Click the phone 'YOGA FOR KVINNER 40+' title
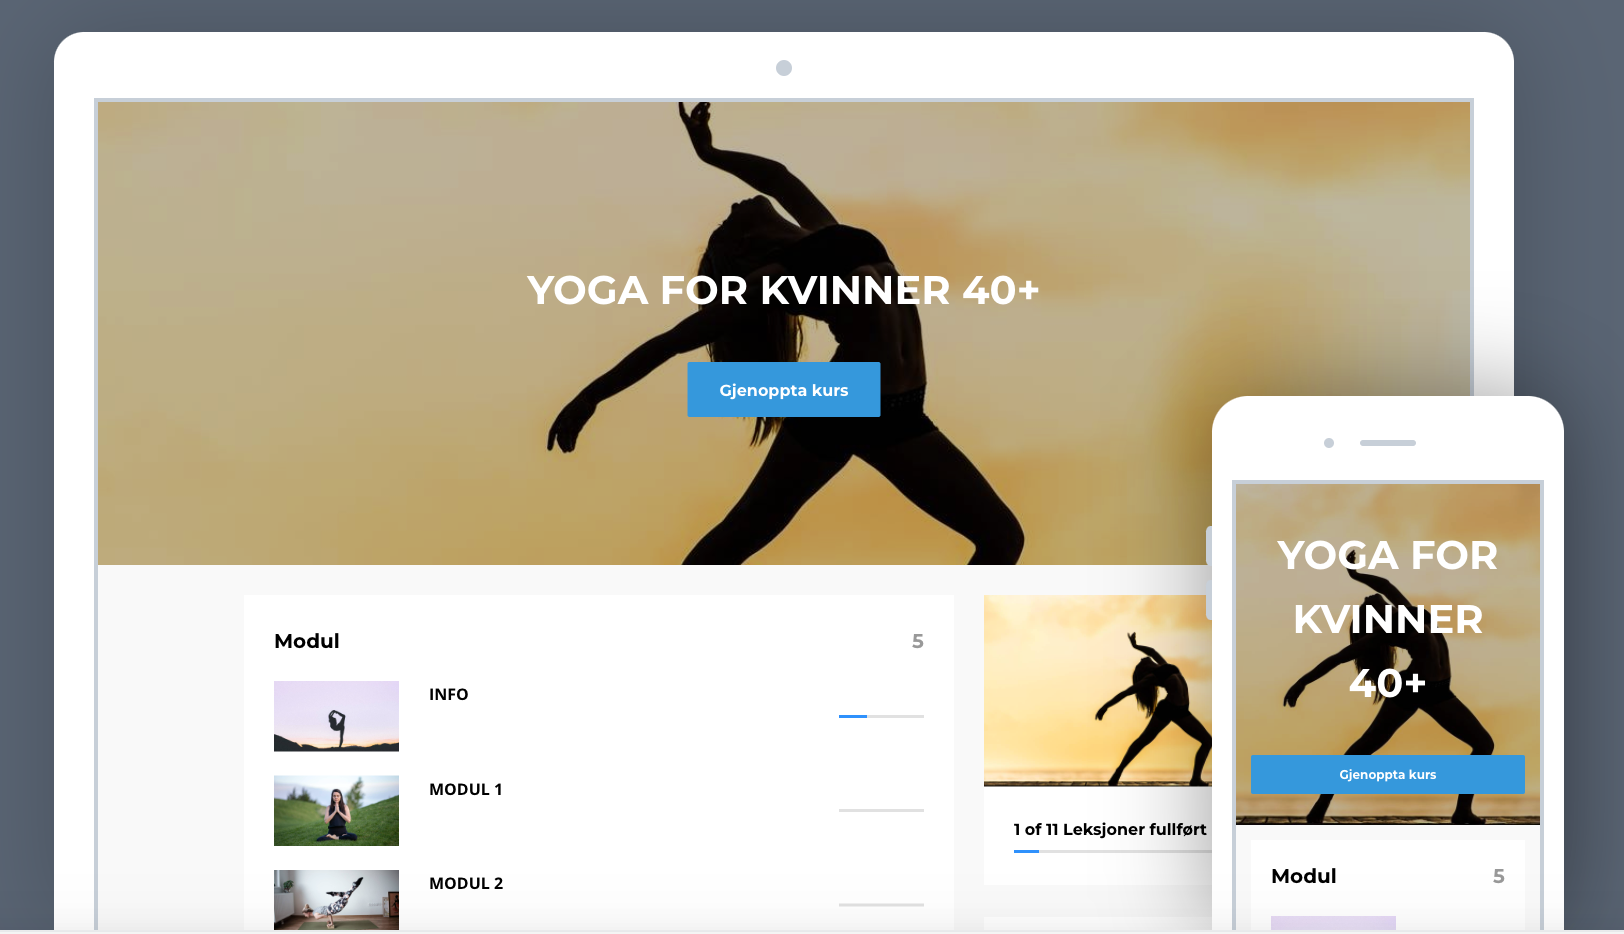The height and width of the screenshot is (934, 1624). [x=1388, y=619]
